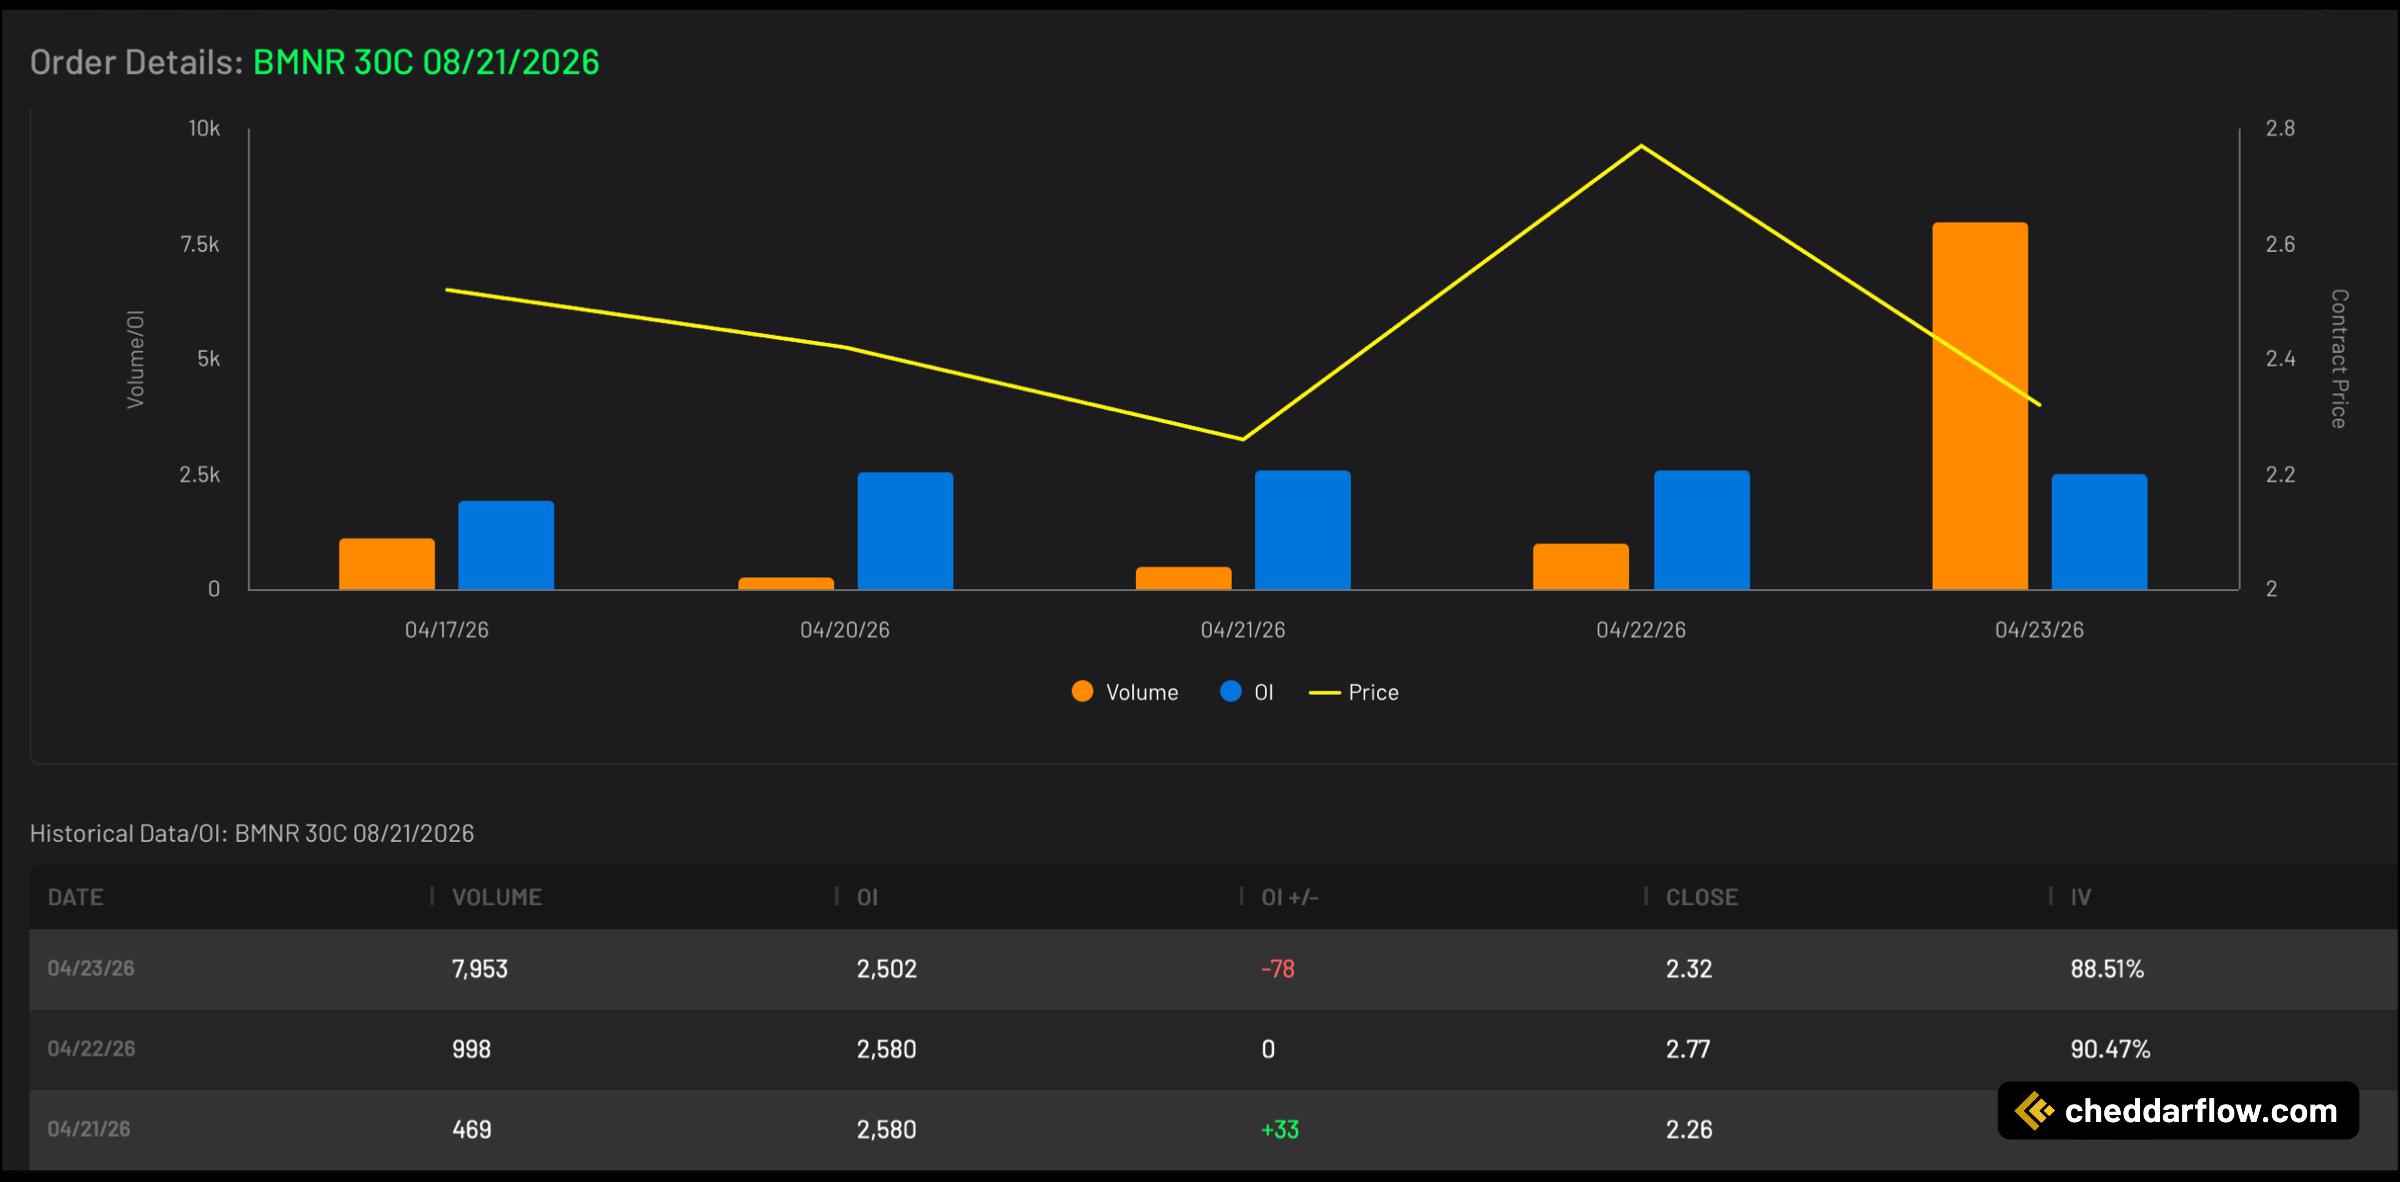Click the orange volume bar for 04/21/26
This screenshot has width=2400, height=1182.
pos(1183,578)
